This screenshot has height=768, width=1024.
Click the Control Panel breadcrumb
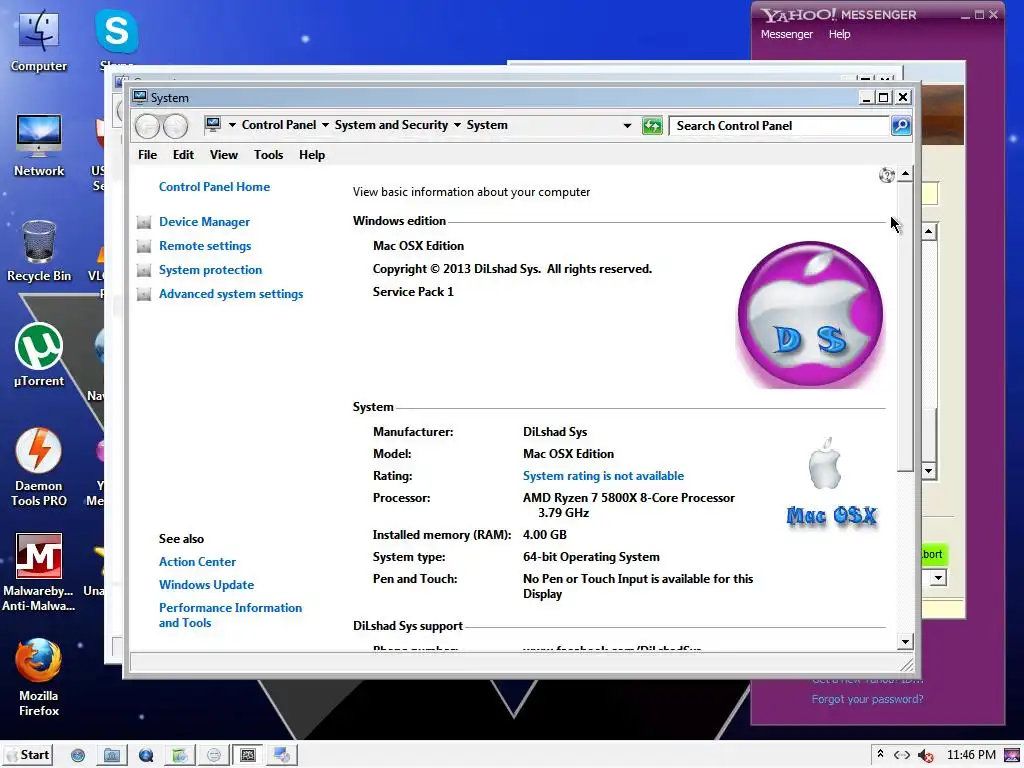click(x=279, y=125)
